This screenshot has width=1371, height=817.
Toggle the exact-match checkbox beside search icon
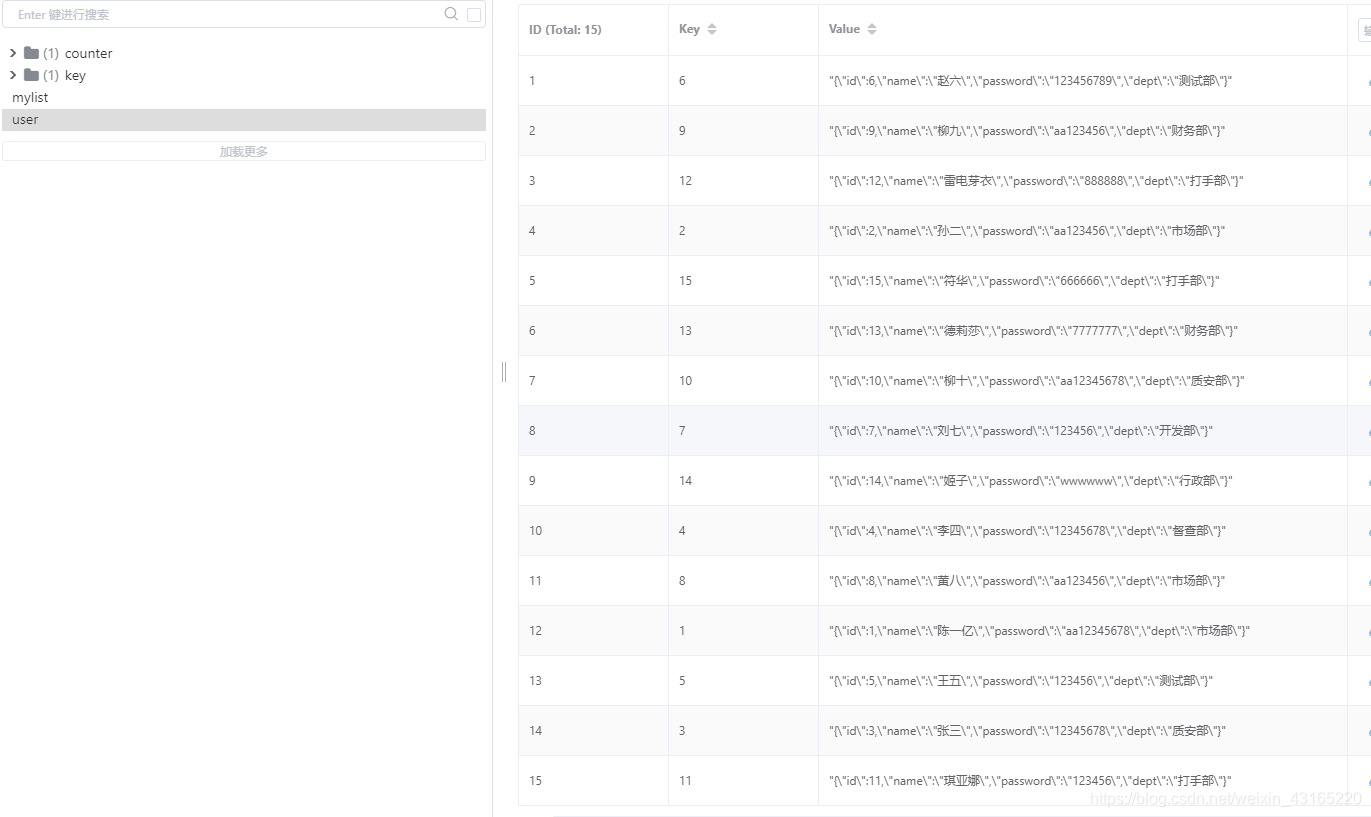[x=474, y=14]
